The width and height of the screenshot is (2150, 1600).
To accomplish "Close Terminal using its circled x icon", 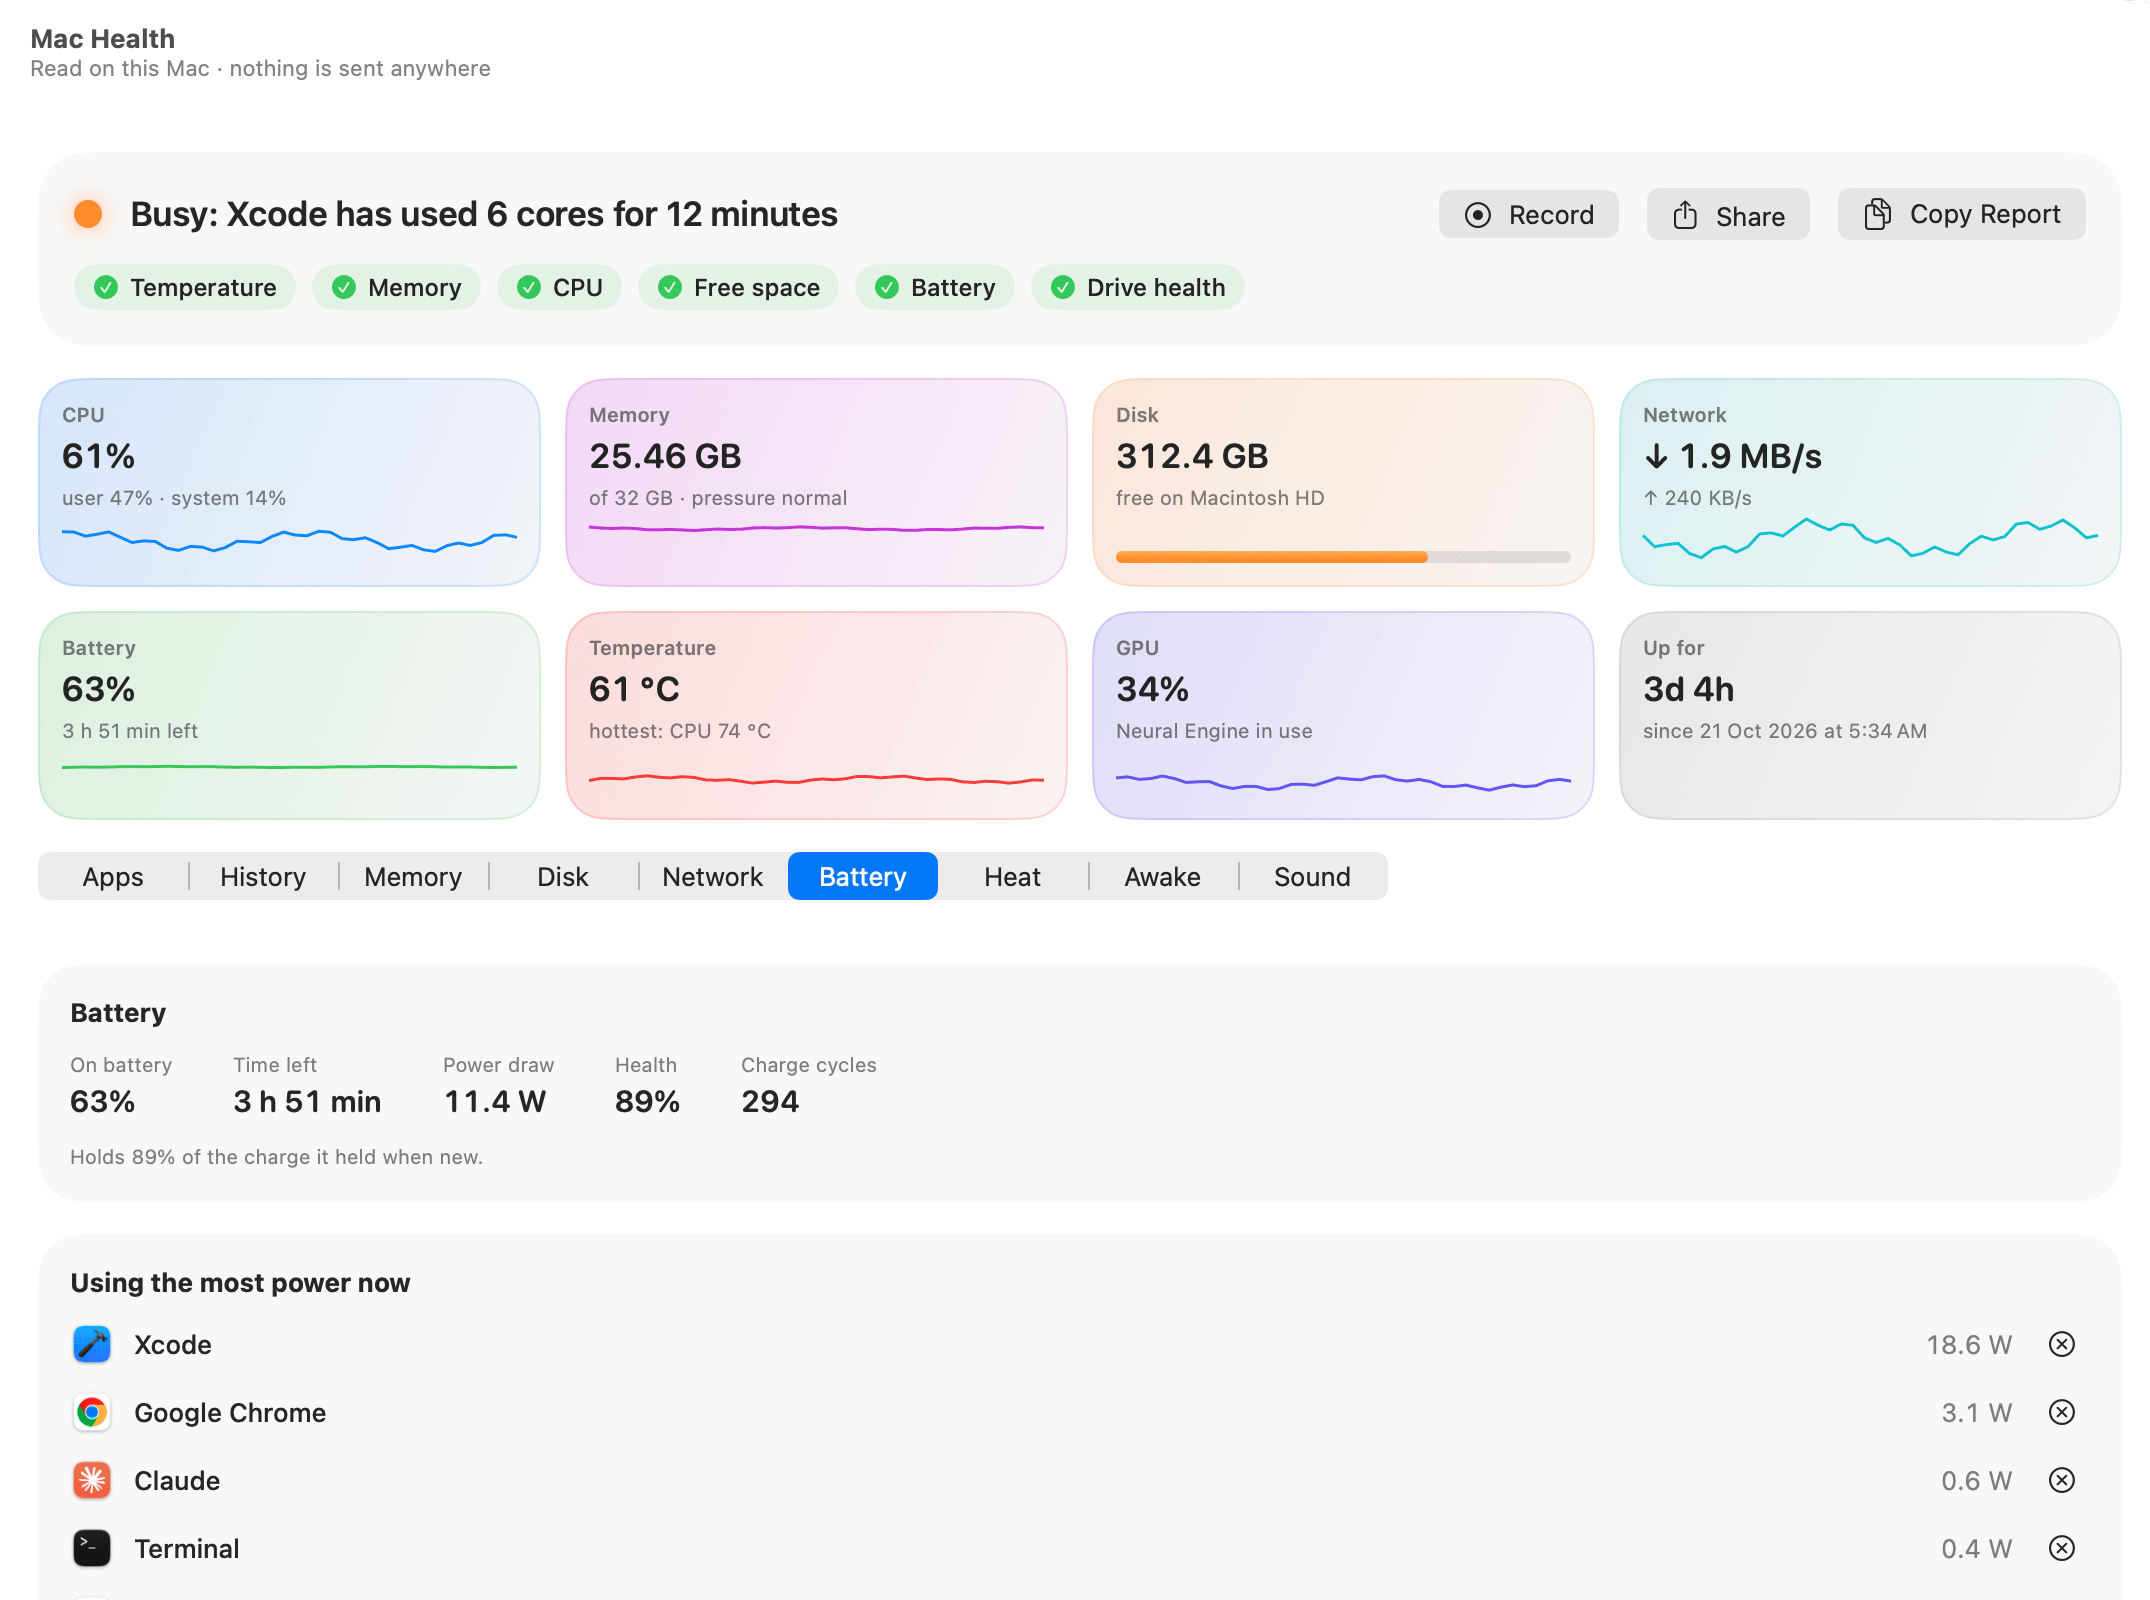I will click(2062, 1548).
